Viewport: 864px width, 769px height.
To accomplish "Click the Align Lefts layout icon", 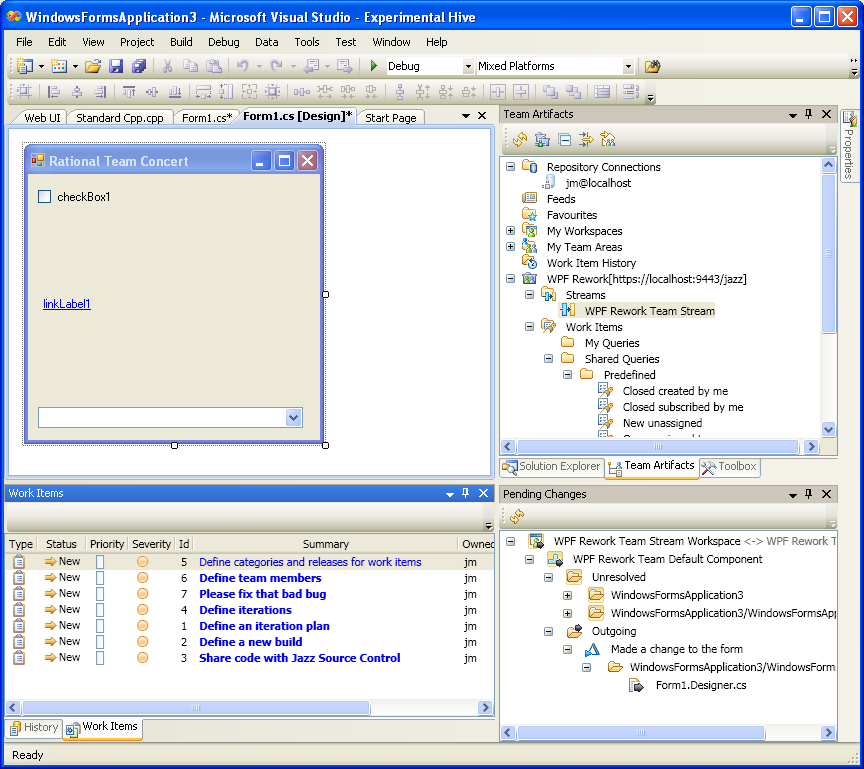I will tap(53, 91).
